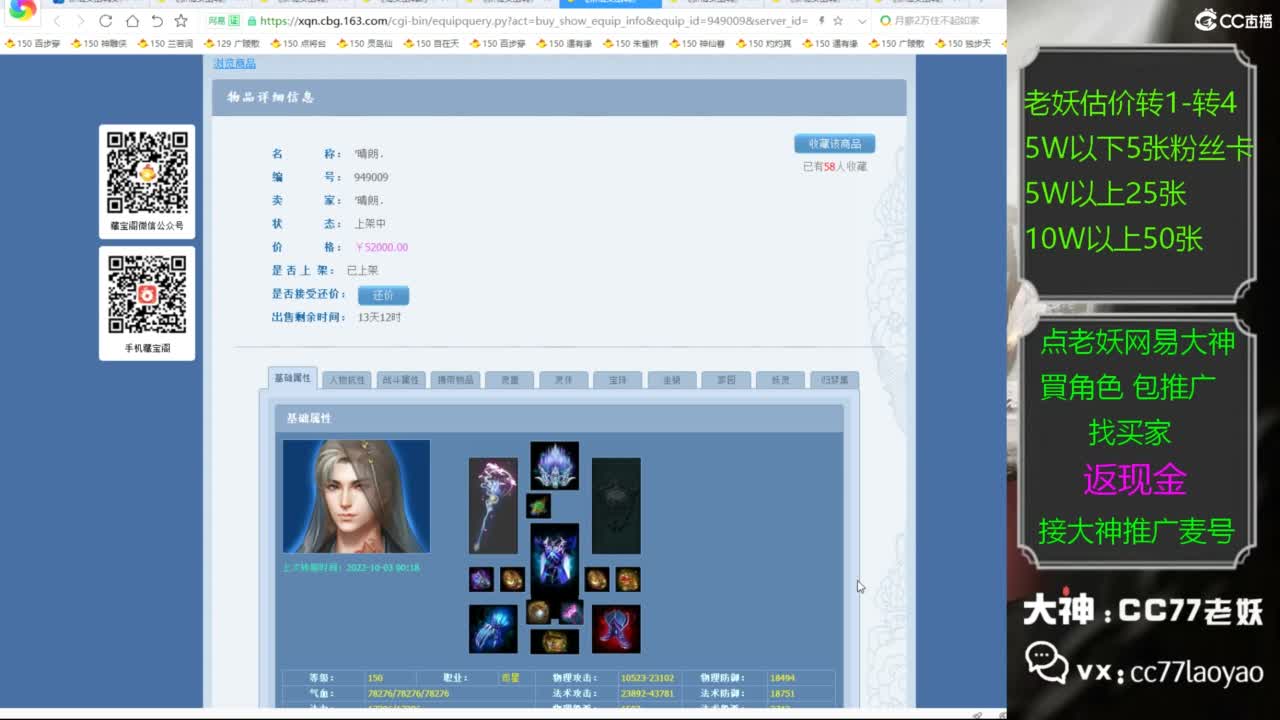Inspect the blue gloves equipment icon
Screen dimensions: 1280x720
pyautogui.click(x=493, y=629)
